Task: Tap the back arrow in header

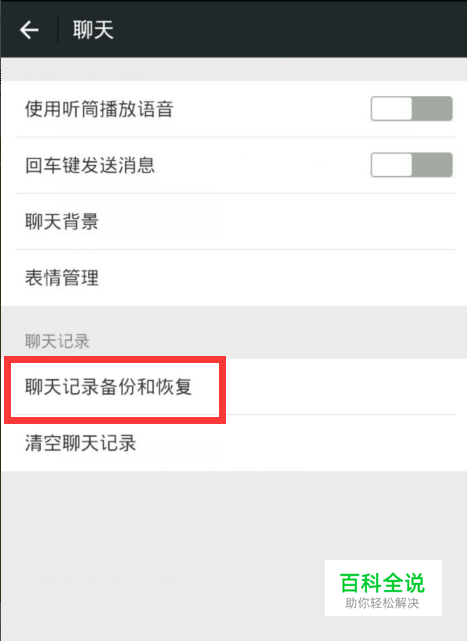Action: tap(29, 30)
